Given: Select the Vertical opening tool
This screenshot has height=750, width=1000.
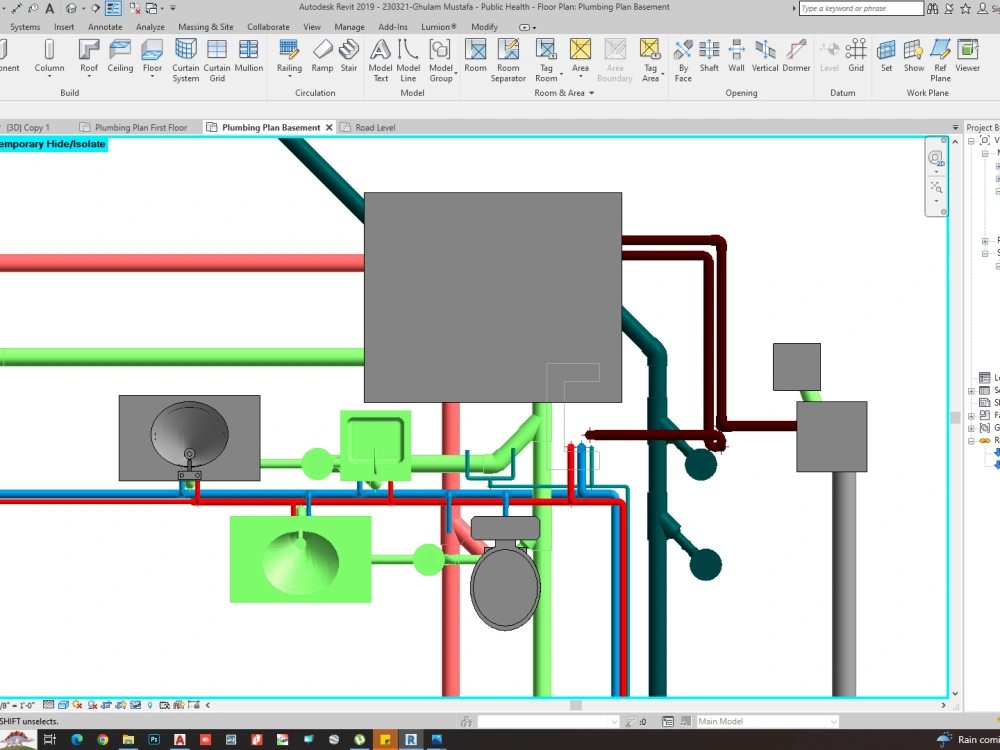Looking at the screenshot, I should point(765,56).
